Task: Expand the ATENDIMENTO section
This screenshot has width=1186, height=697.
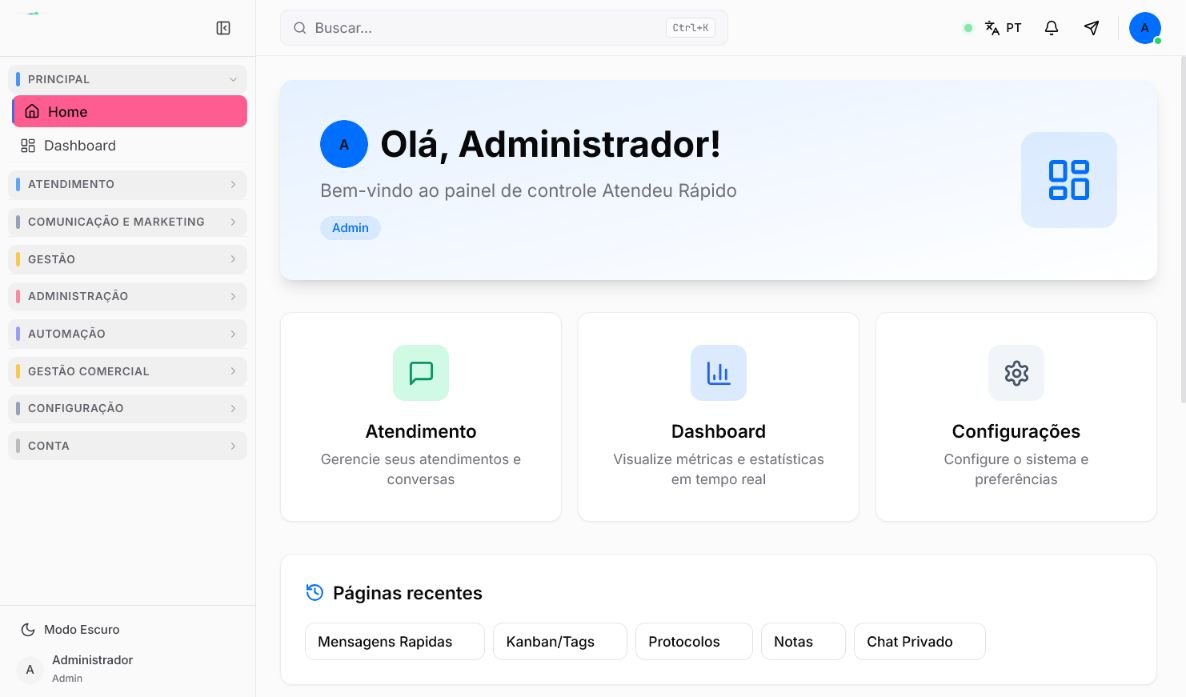Action: coord(128,184)
